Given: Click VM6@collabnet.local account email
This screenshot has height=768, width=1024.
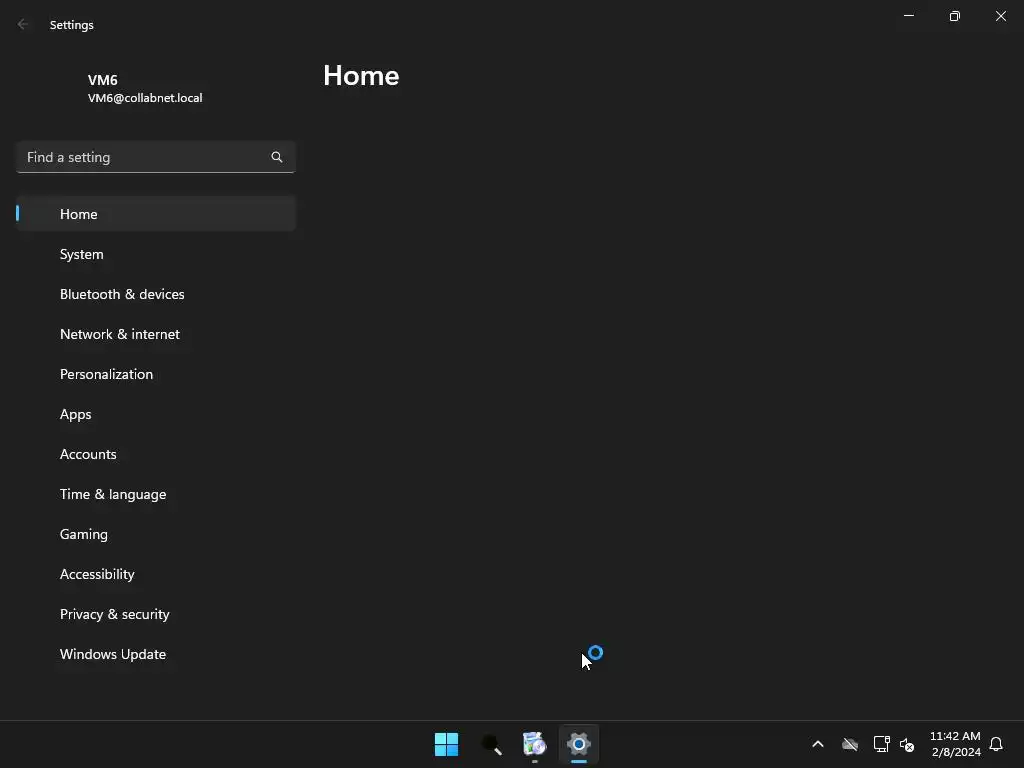Looking at the screenshot, I should [x=145, y=98].
